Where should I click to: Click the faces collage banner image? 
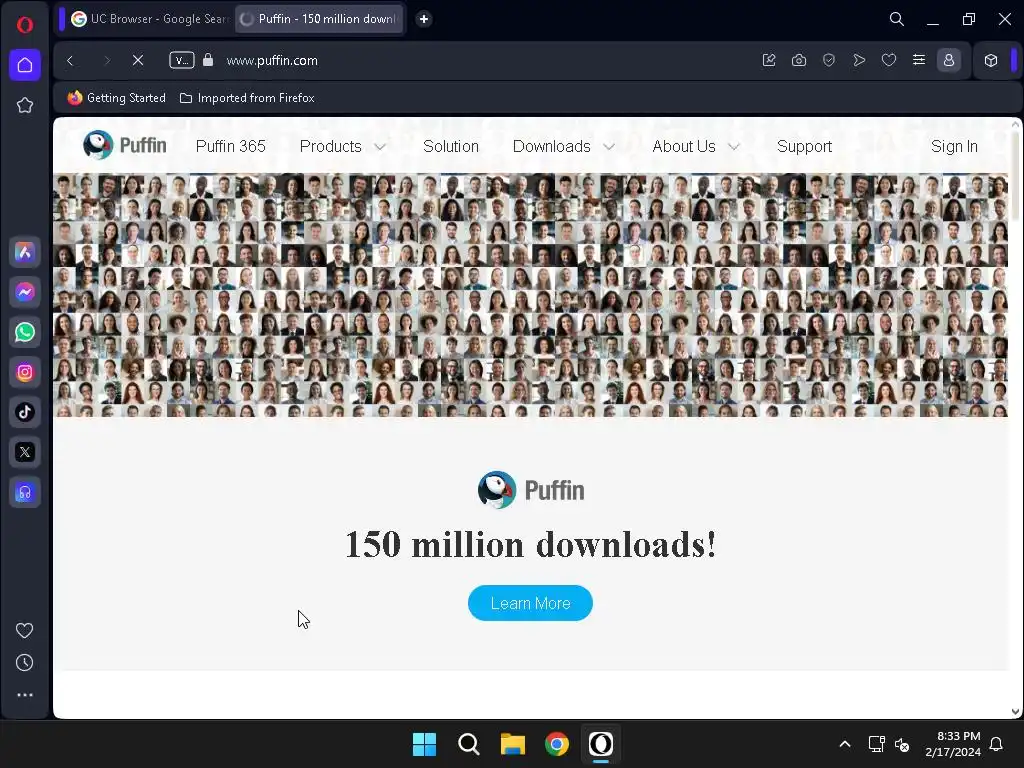530,295
